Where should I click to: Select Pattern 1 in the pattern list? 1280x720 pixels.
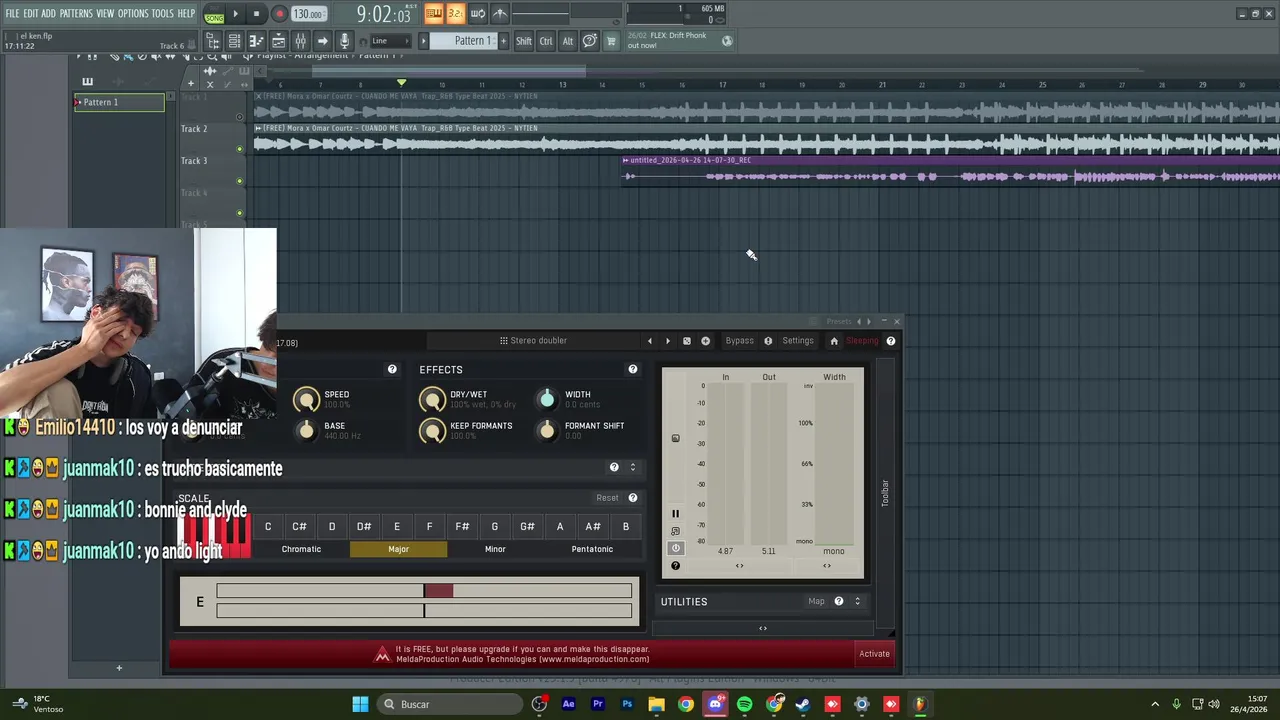pyautogui.click(x=119, y=102)
